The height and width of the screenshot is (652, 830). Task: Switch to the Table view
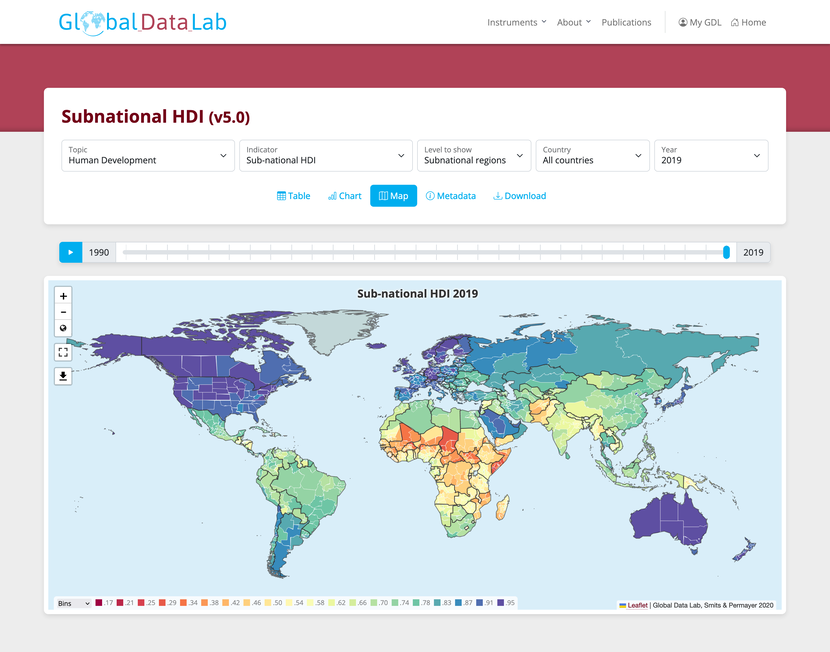pyautogui.click(x=293, y=196)
